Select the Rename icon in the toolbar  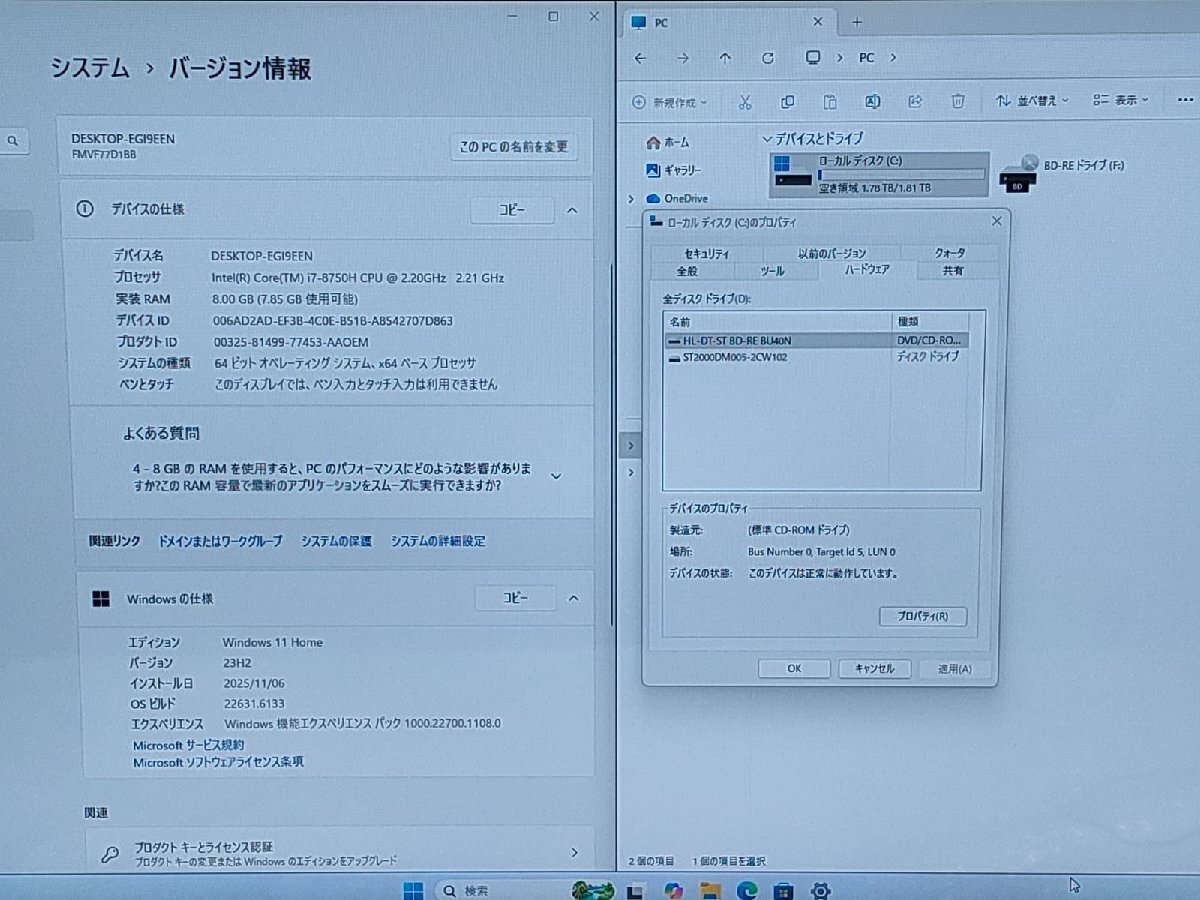(x=872, y=101)
